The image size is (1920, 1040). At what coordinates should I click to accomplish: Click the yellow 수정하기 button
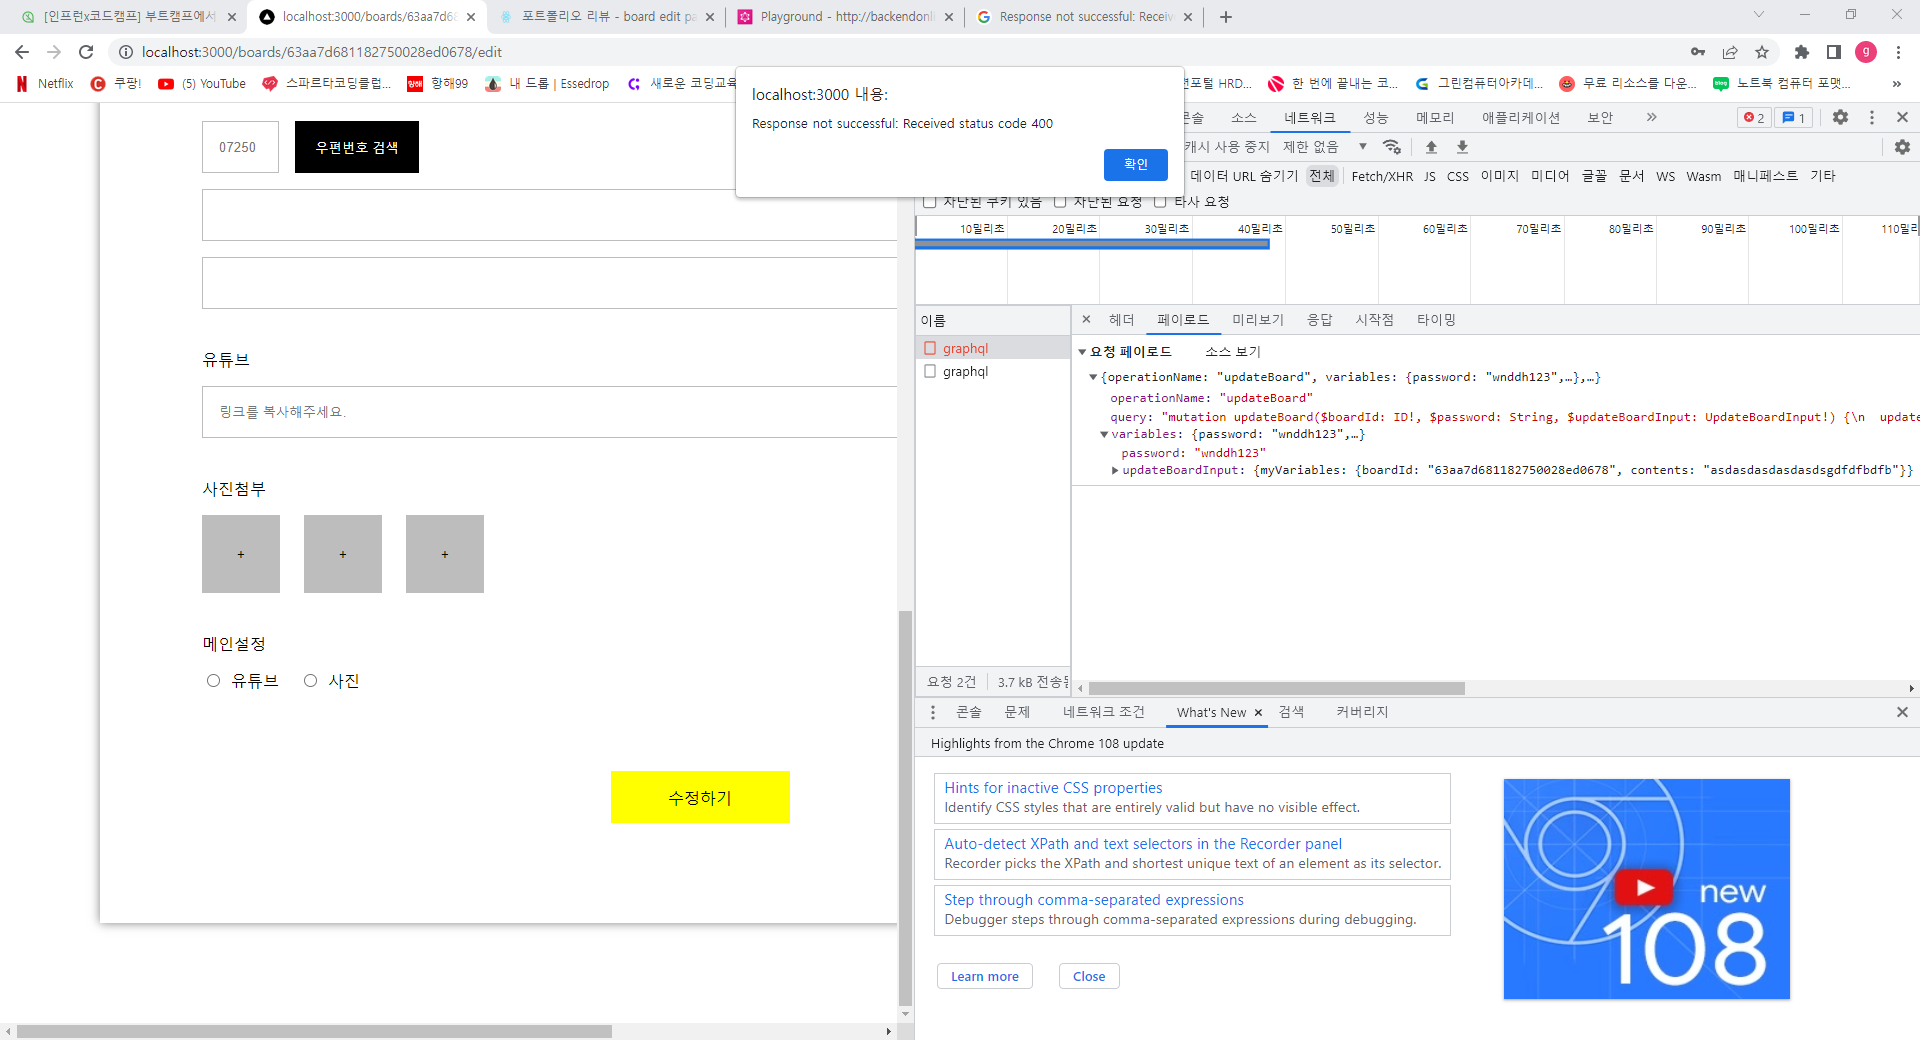(x=700, y=797)
